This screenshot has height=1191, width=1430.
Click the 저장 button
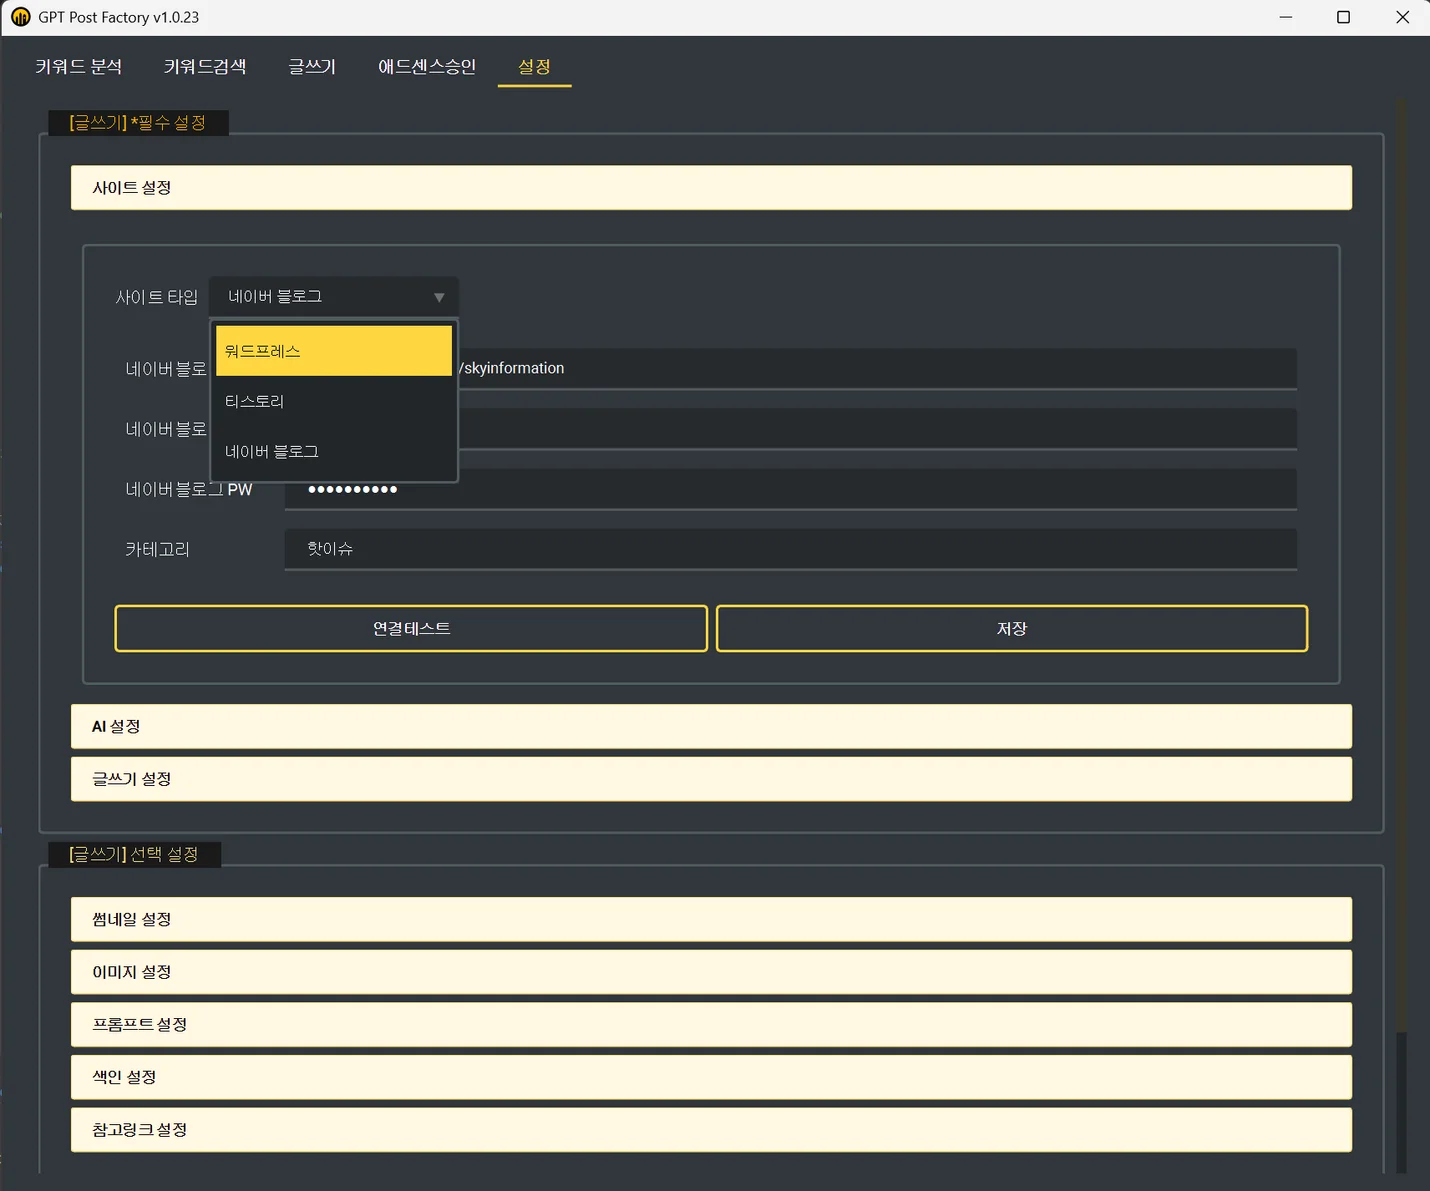tap(1012, 628)
